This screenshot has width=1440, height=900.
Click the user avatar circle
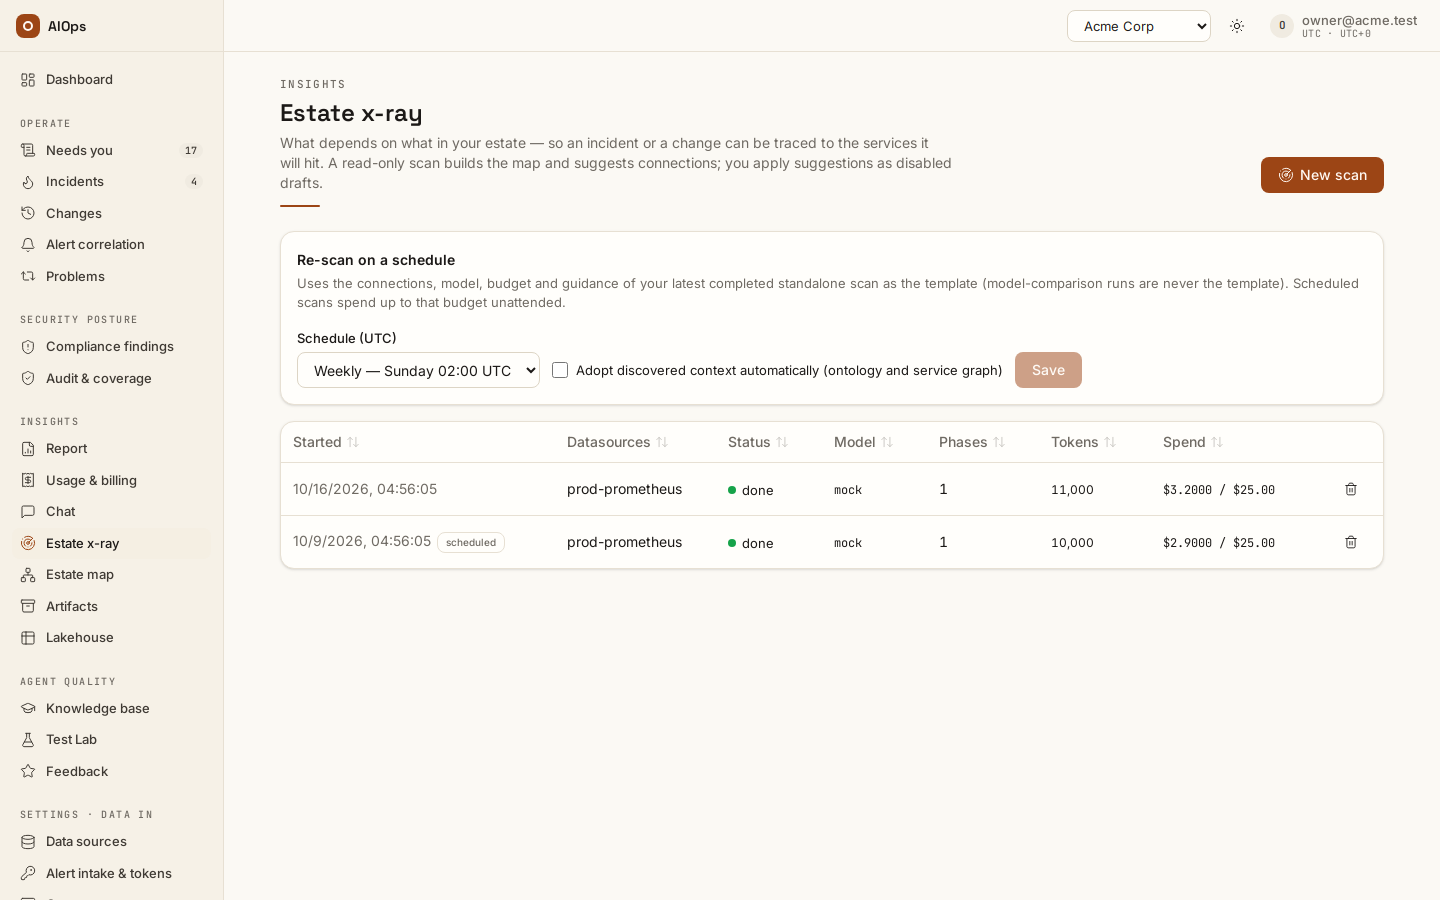pyautogui.click(x=1282, y=26)
